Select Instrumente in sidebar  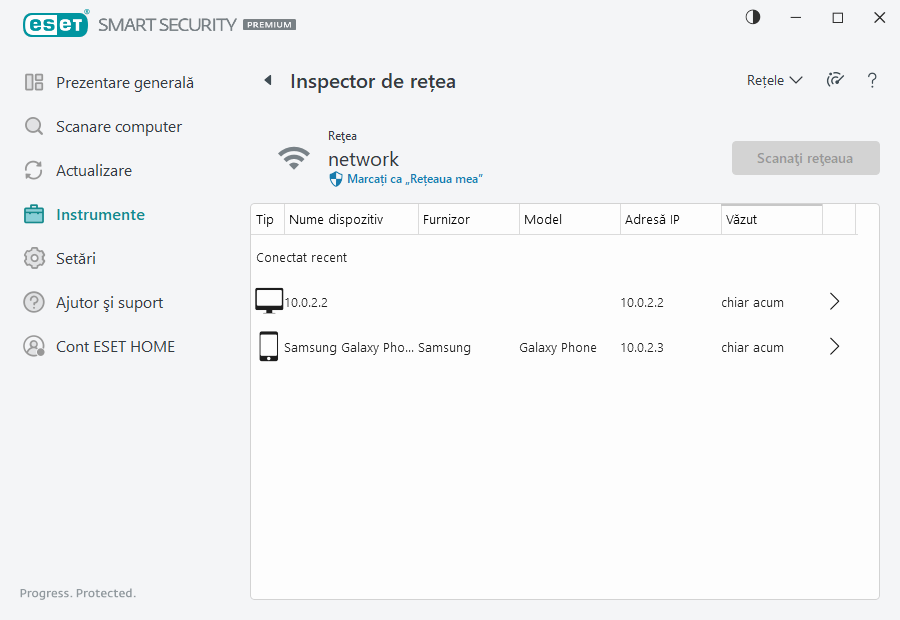[100, 215]
